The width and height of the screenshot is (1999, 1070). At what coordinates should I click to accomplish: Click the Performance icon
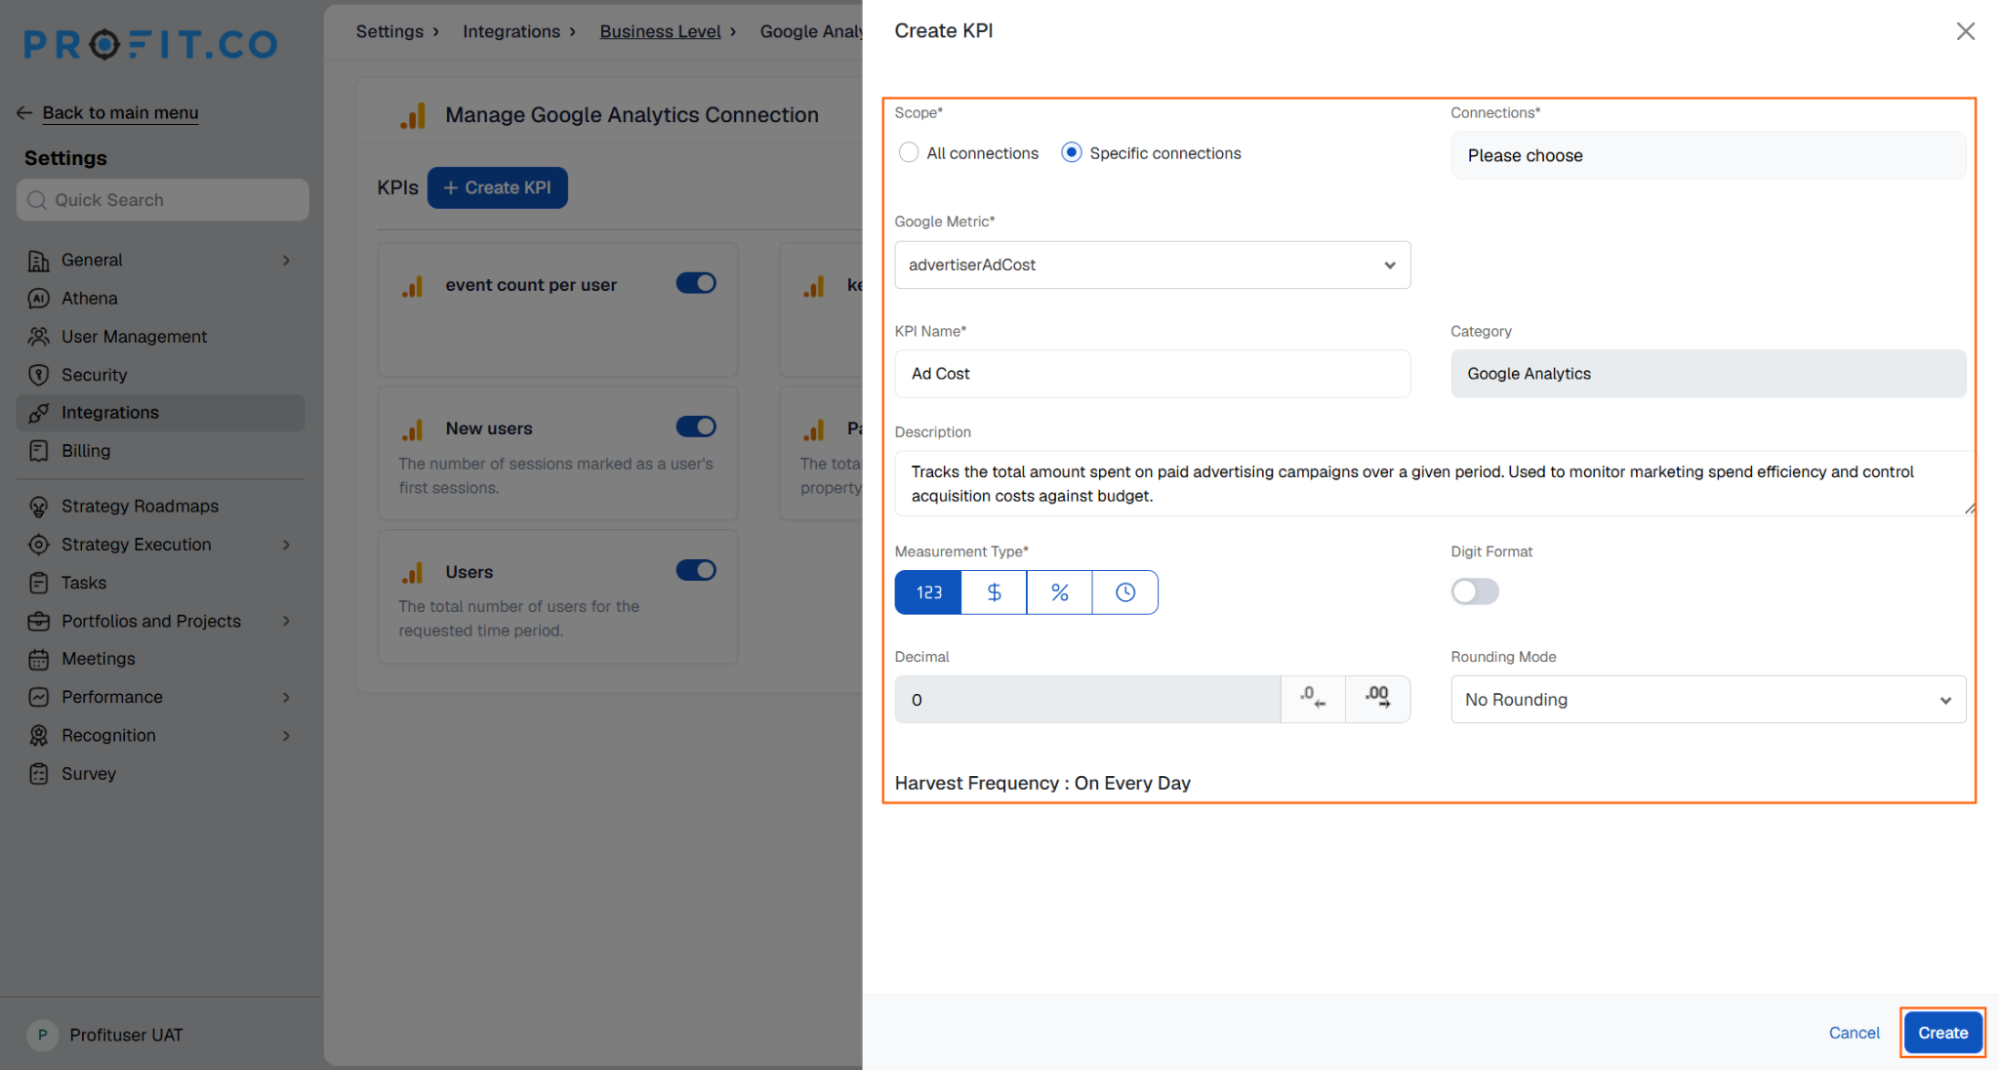(38, 697)
